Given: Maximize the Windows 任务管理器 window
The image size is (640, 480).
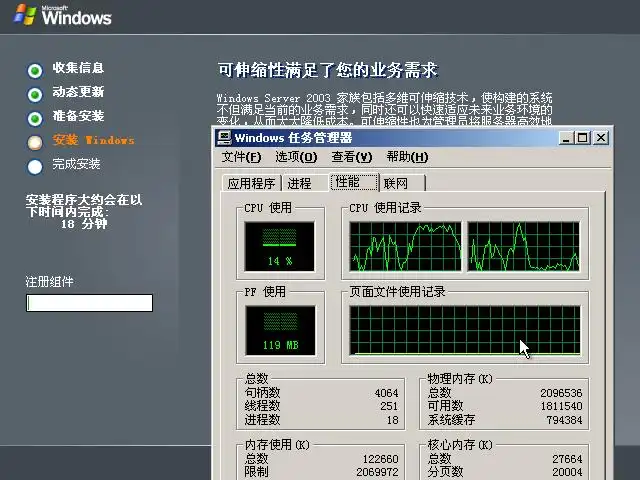Looking at the screenshot, I should (582, 138).
